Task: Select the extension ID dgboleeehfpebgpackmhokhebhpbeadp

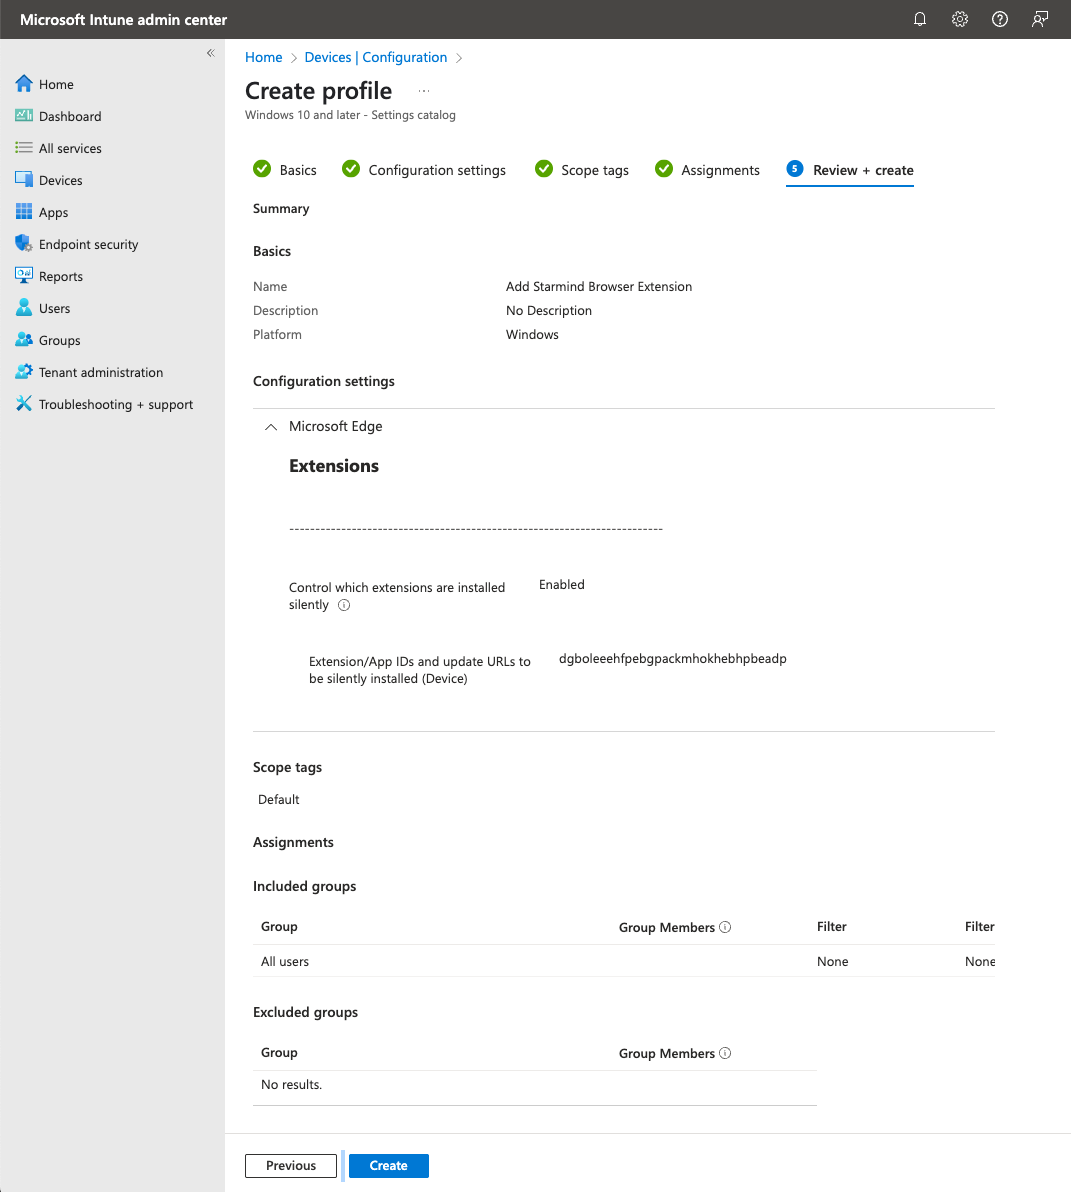Action: (x=673, y=658)
